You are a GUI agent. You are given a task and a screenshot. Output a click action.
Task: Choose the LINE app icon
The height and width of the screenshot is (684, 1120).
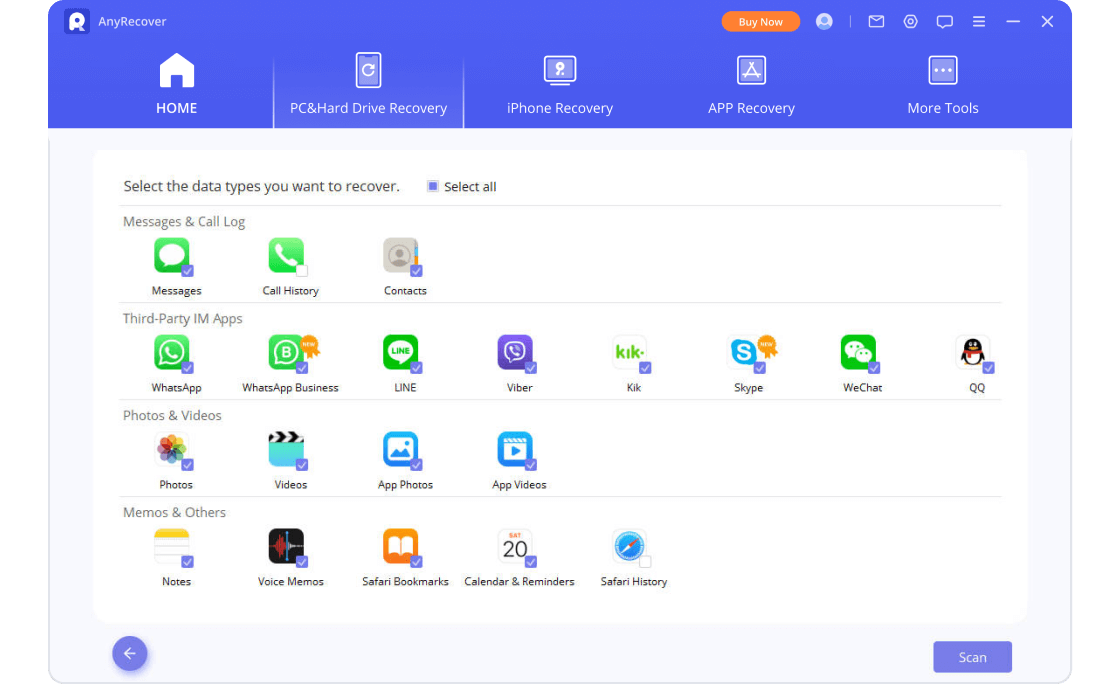400,352
